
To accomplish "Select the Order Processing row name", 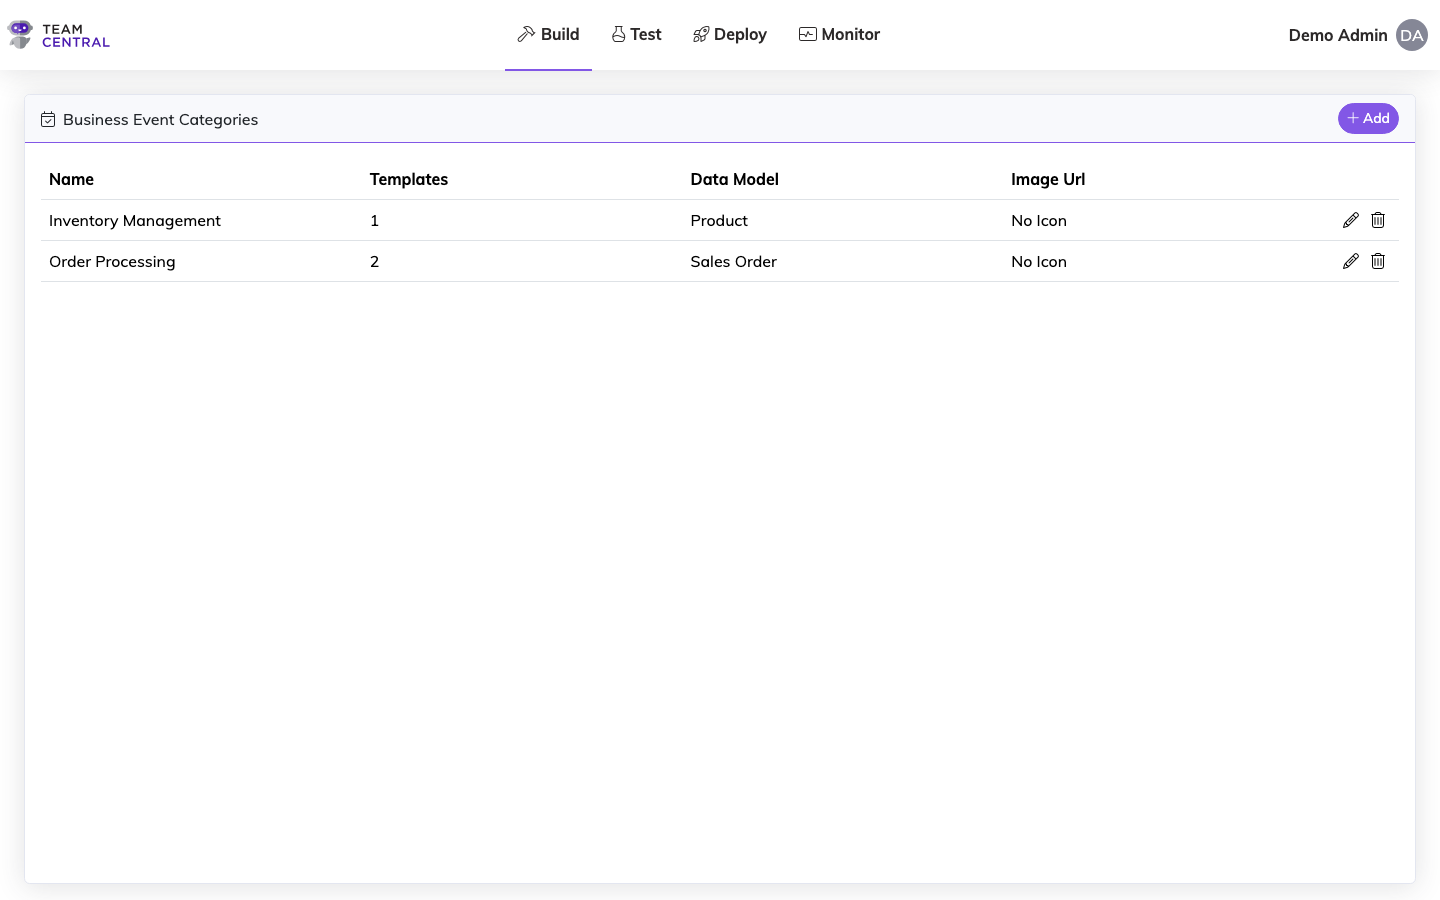I will [112, 262].
